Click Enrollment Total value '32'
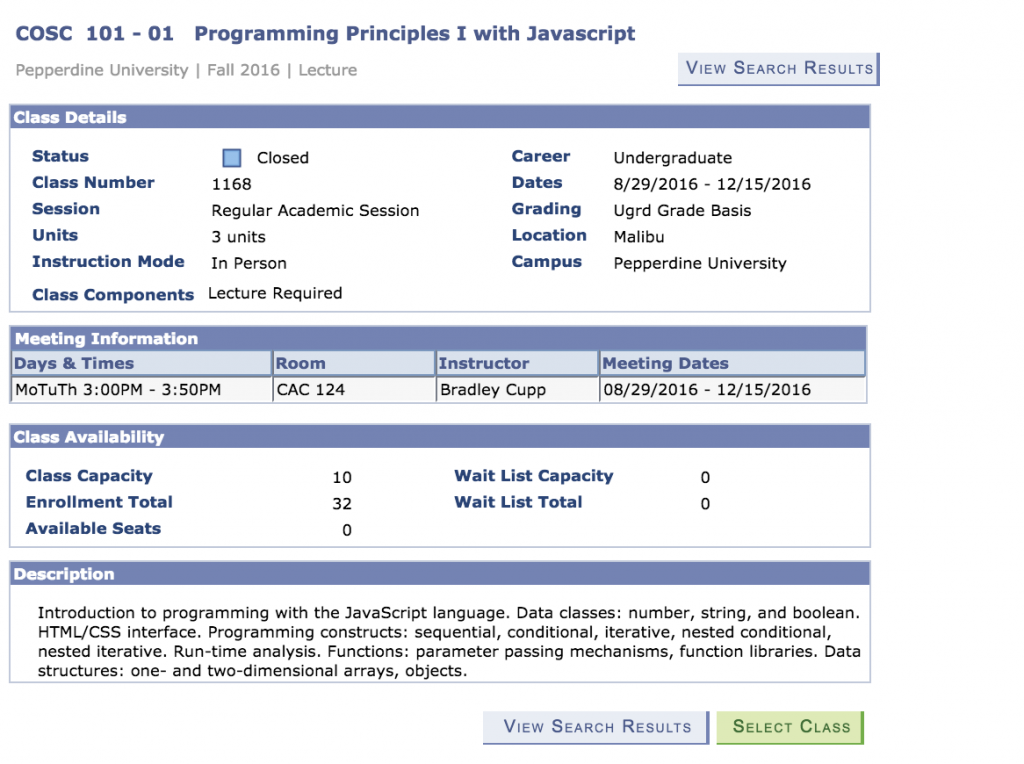This screenshot has height=764, width=1024. 342,504
